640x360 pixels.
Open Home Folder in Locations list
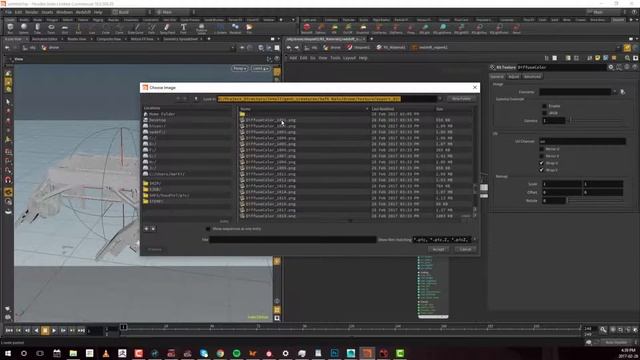[x=162, y=114]
